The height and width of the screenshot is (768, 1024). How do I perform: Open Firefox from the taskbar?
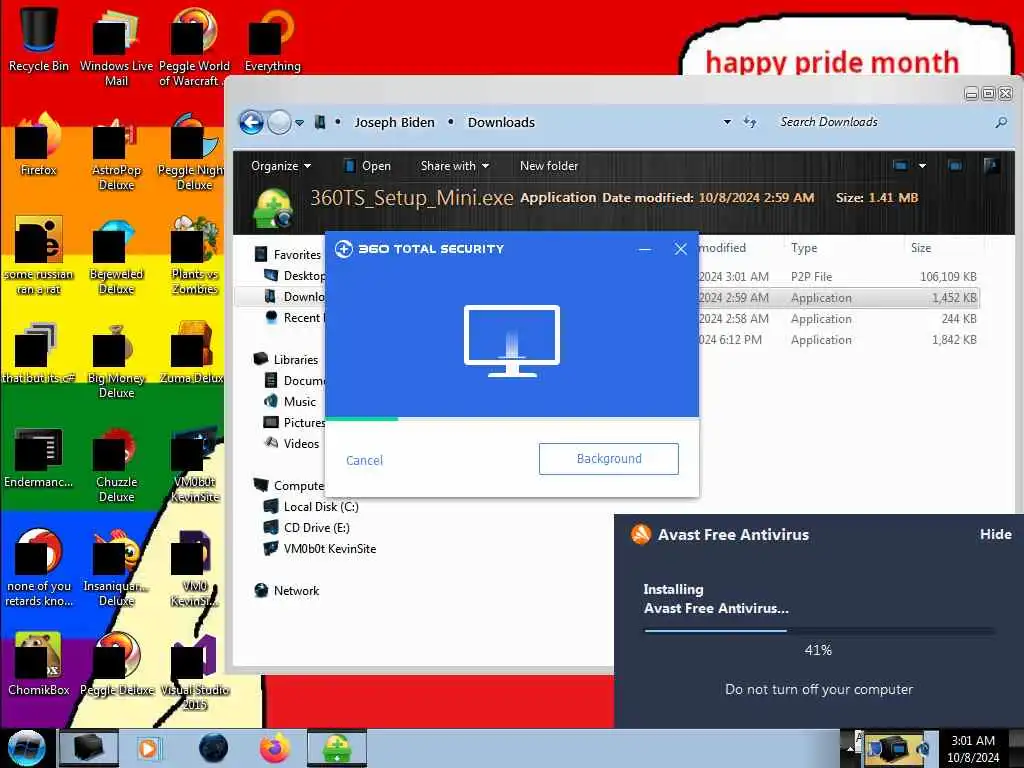tap(275, 748)
